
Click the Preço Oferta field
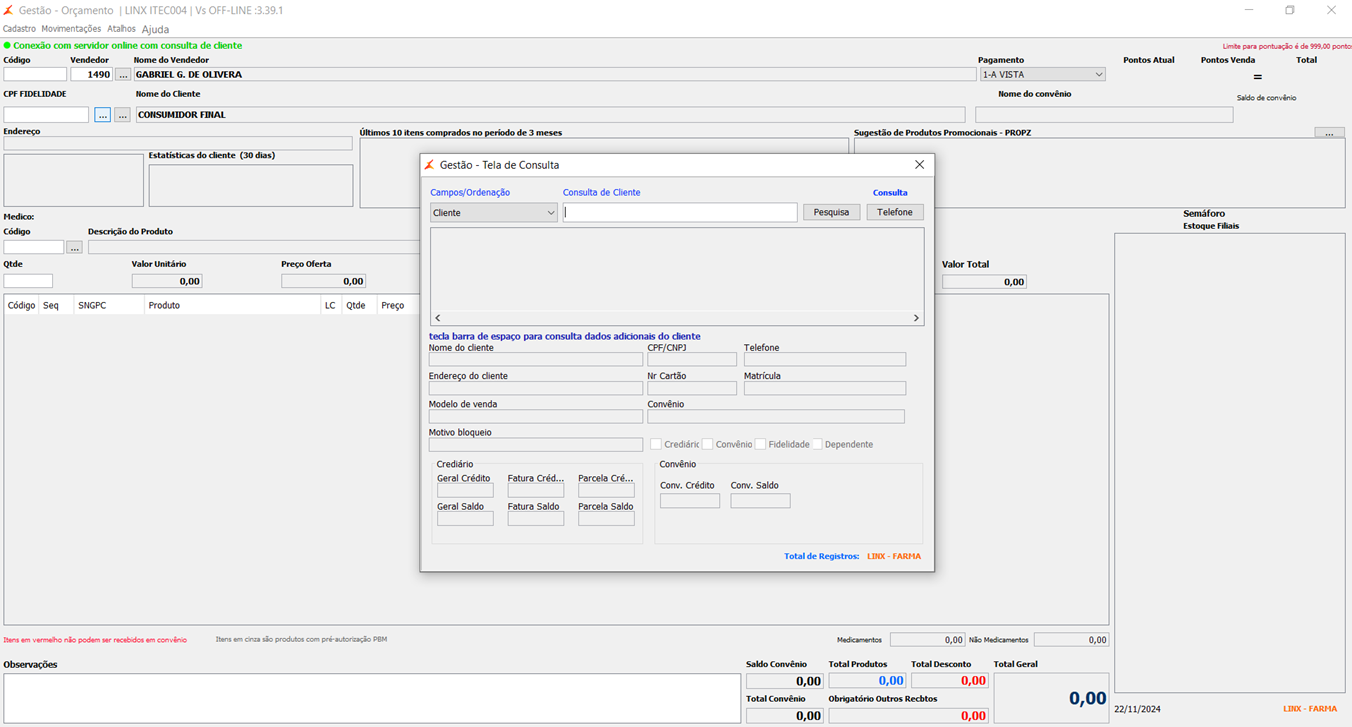point(323,281)
